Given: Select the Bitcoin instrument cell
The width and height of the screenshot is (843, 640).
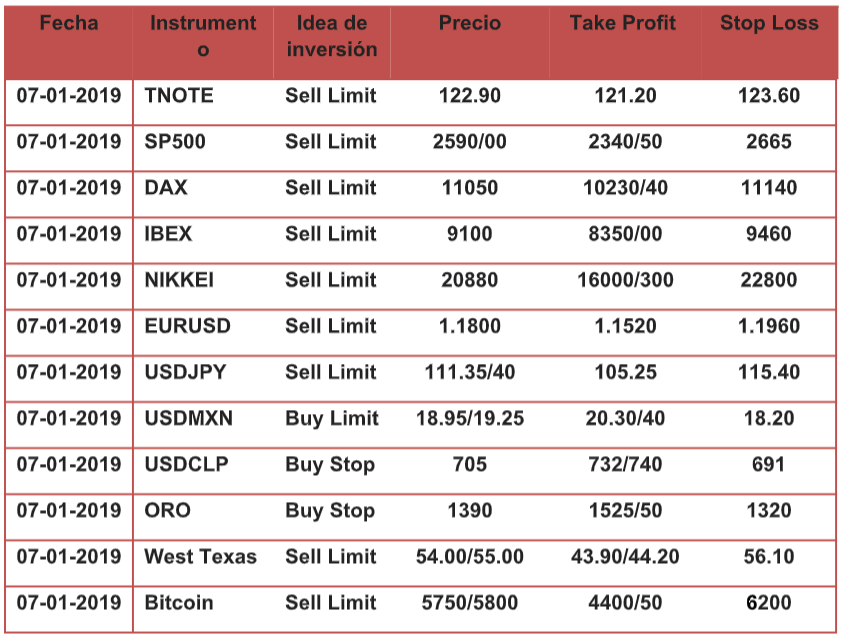Looking at the screenshot, I should coord(179,602).
